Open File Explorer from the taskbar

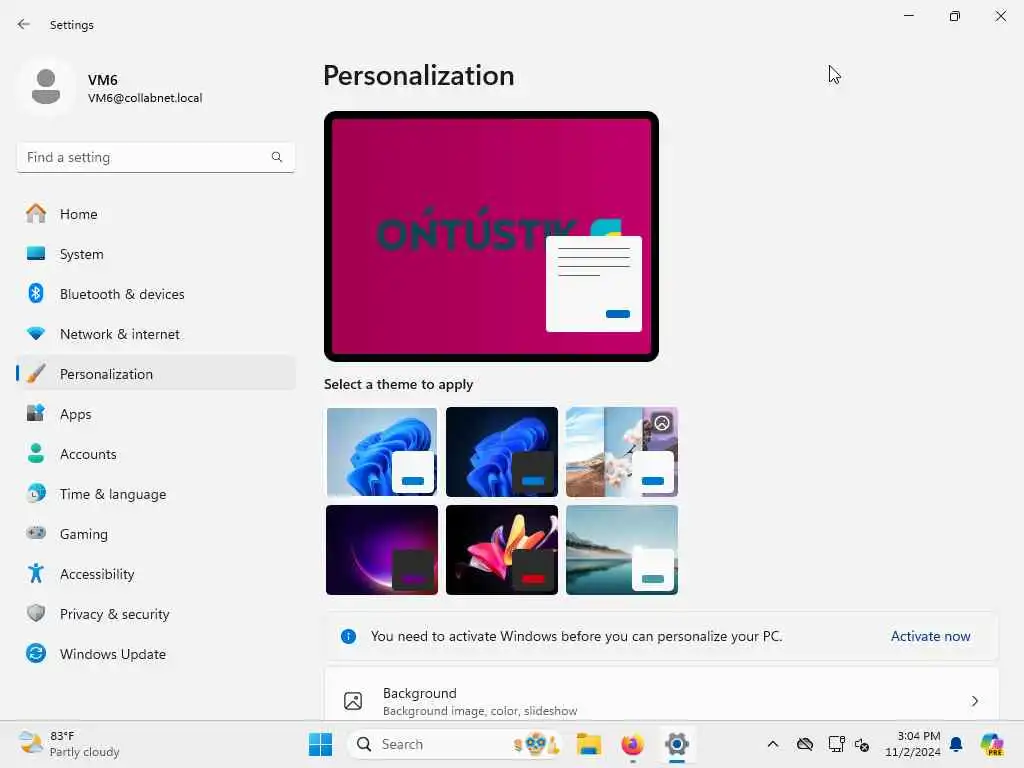[589, 744]
